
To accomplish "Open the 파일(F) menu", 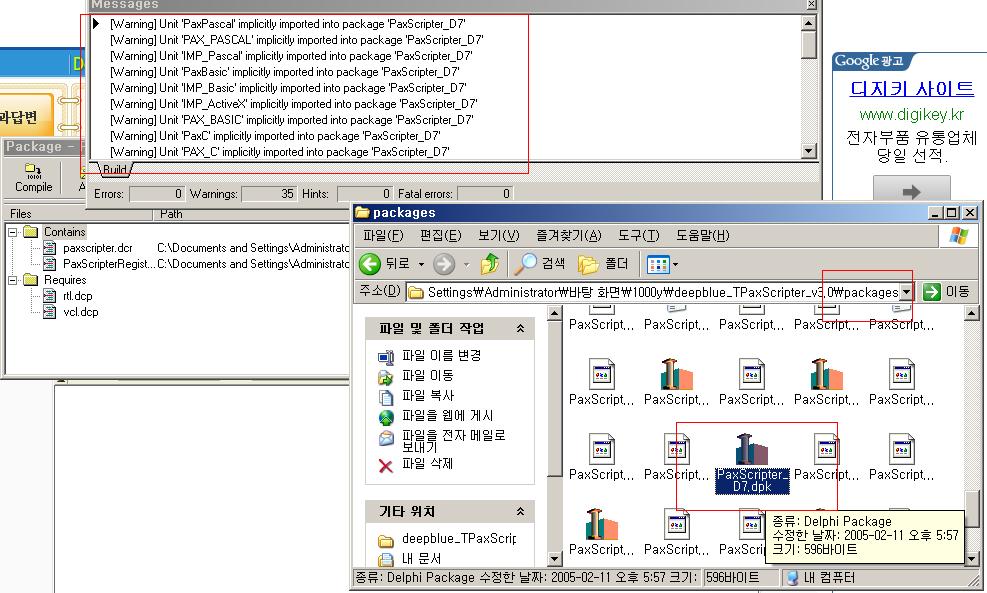I will tap(382, 236).
